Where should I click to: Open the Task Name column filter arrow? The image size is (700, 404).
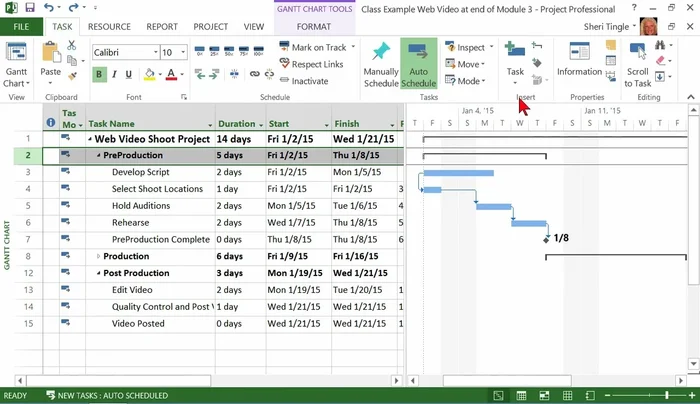point(210,125)
